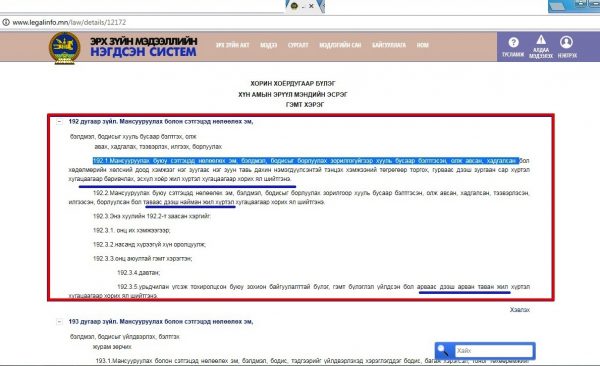This screenshot has height=366, width=600.
Task: Open the Сургалт menu item
Action: pyautogui.click(x=298, y=45)
